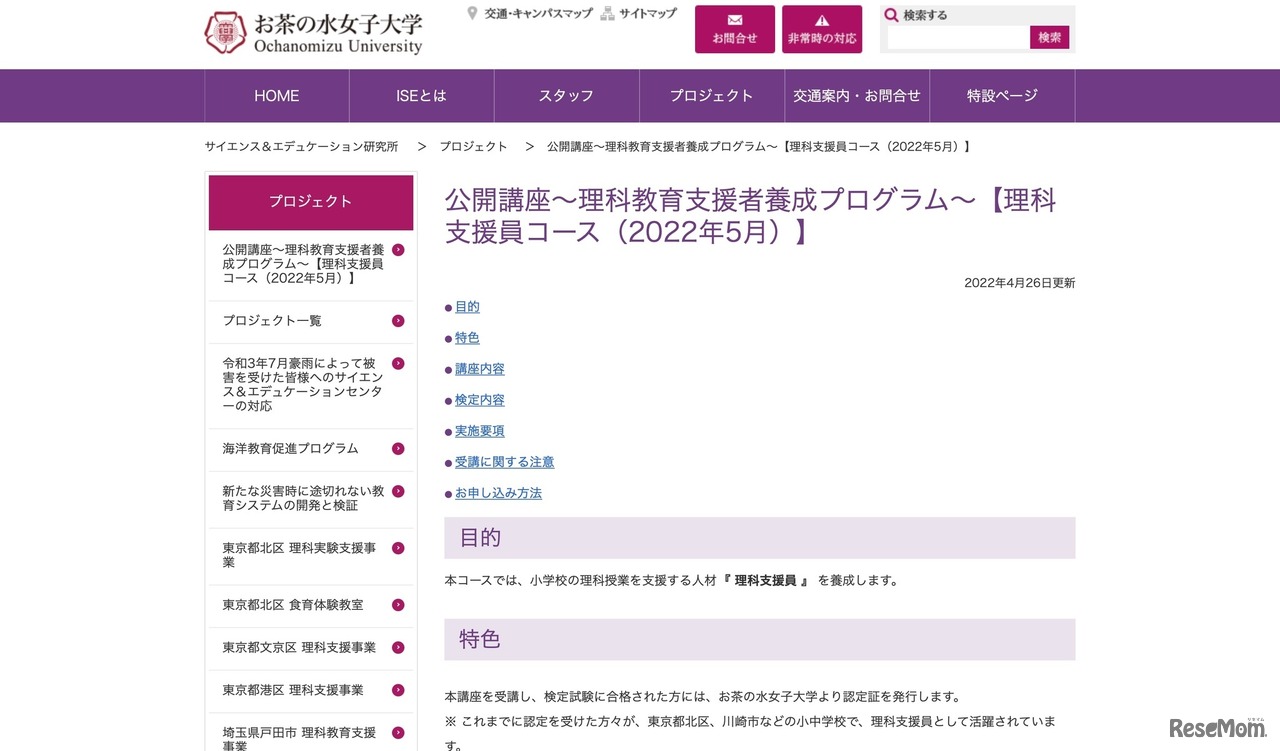Viewport: 1280px width, 751px height.
Task: Click the サイエンス＆エデュケーション研究所 breadcrumb
Action: [300, 146]
